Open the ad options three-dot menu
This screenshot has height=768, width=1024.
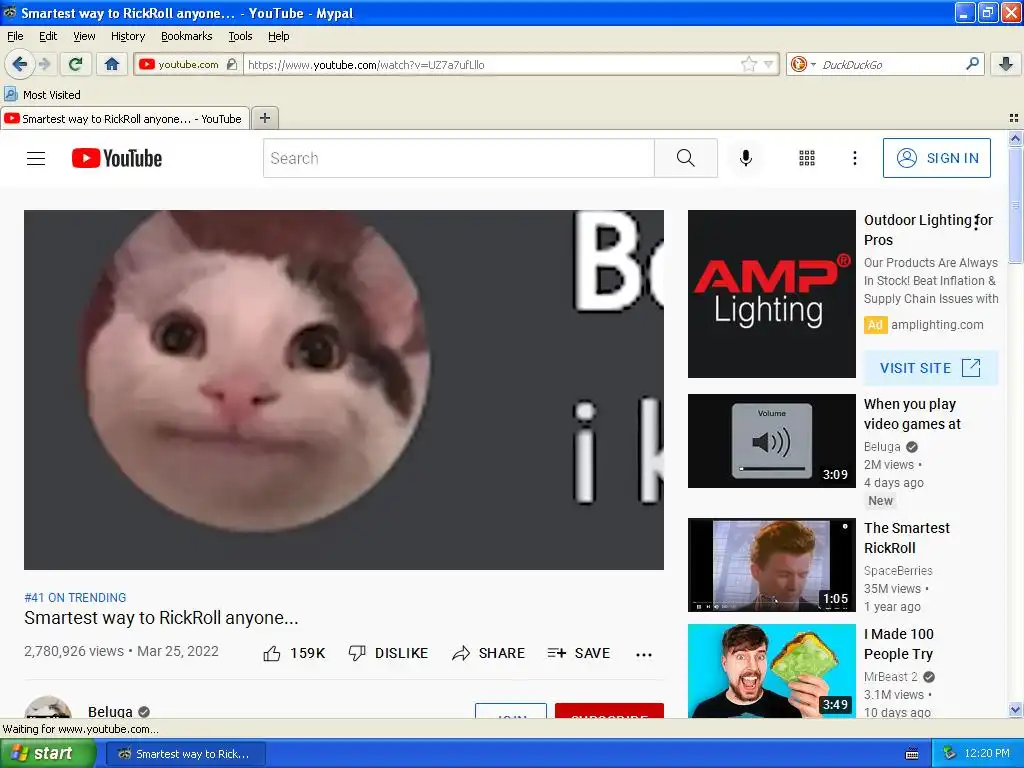[x=976, y=223]
